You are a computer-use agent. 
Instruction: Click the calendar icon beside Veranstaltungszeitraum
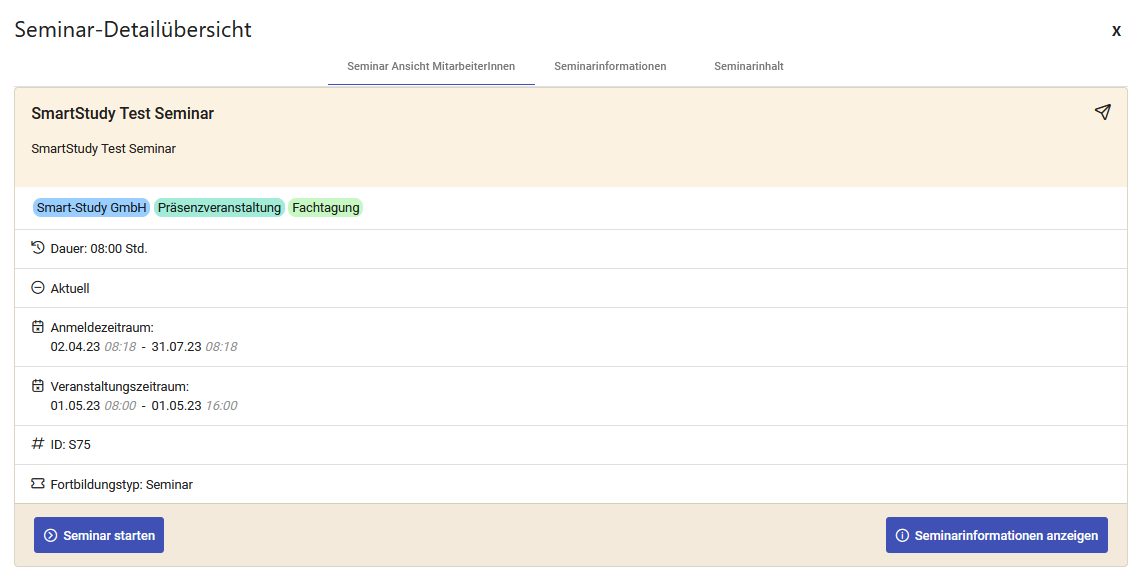coord(38,386)
